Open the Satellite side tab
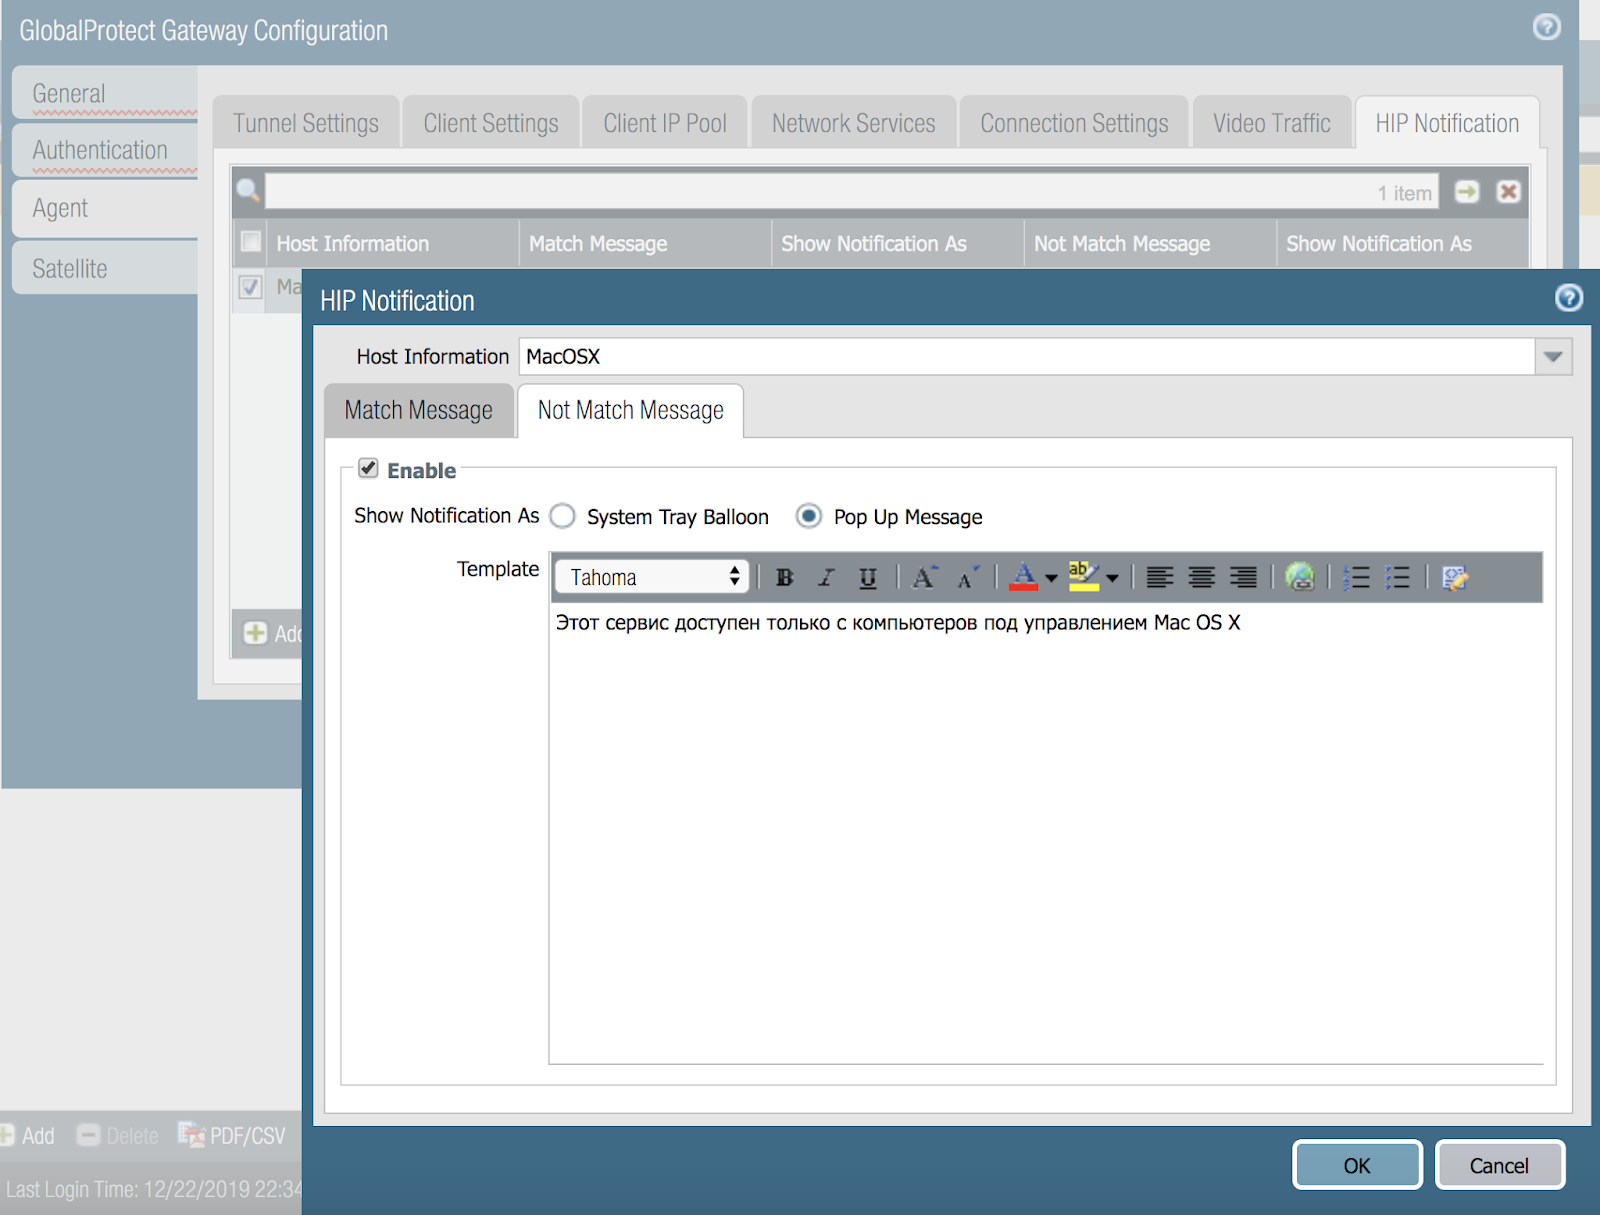The height and width of the screenshot is (1215, 1600). coord(105,268)
